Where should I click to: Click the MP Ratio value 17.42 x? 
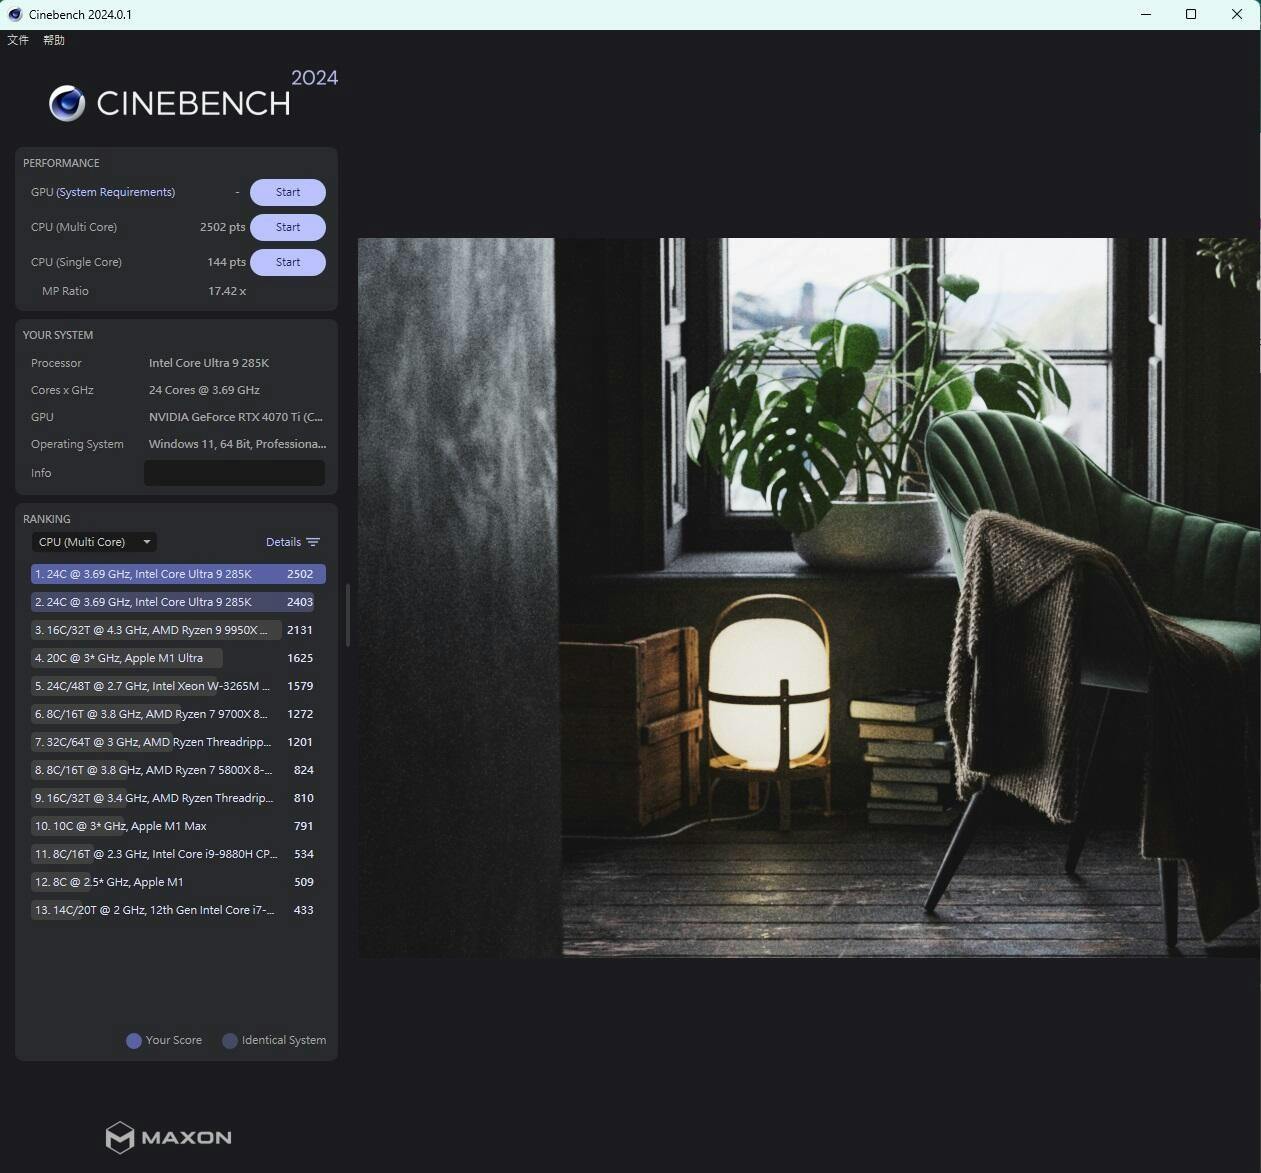coord(227,291)
